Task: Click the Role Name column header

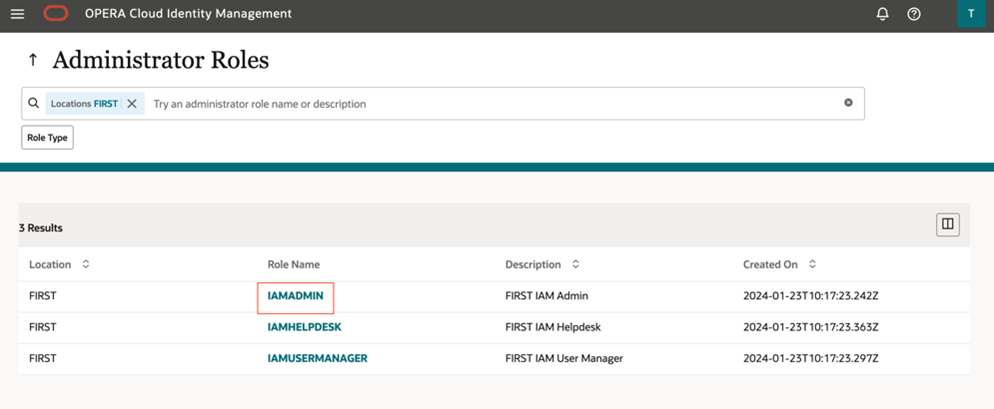Action: click(x=294, y=264)
